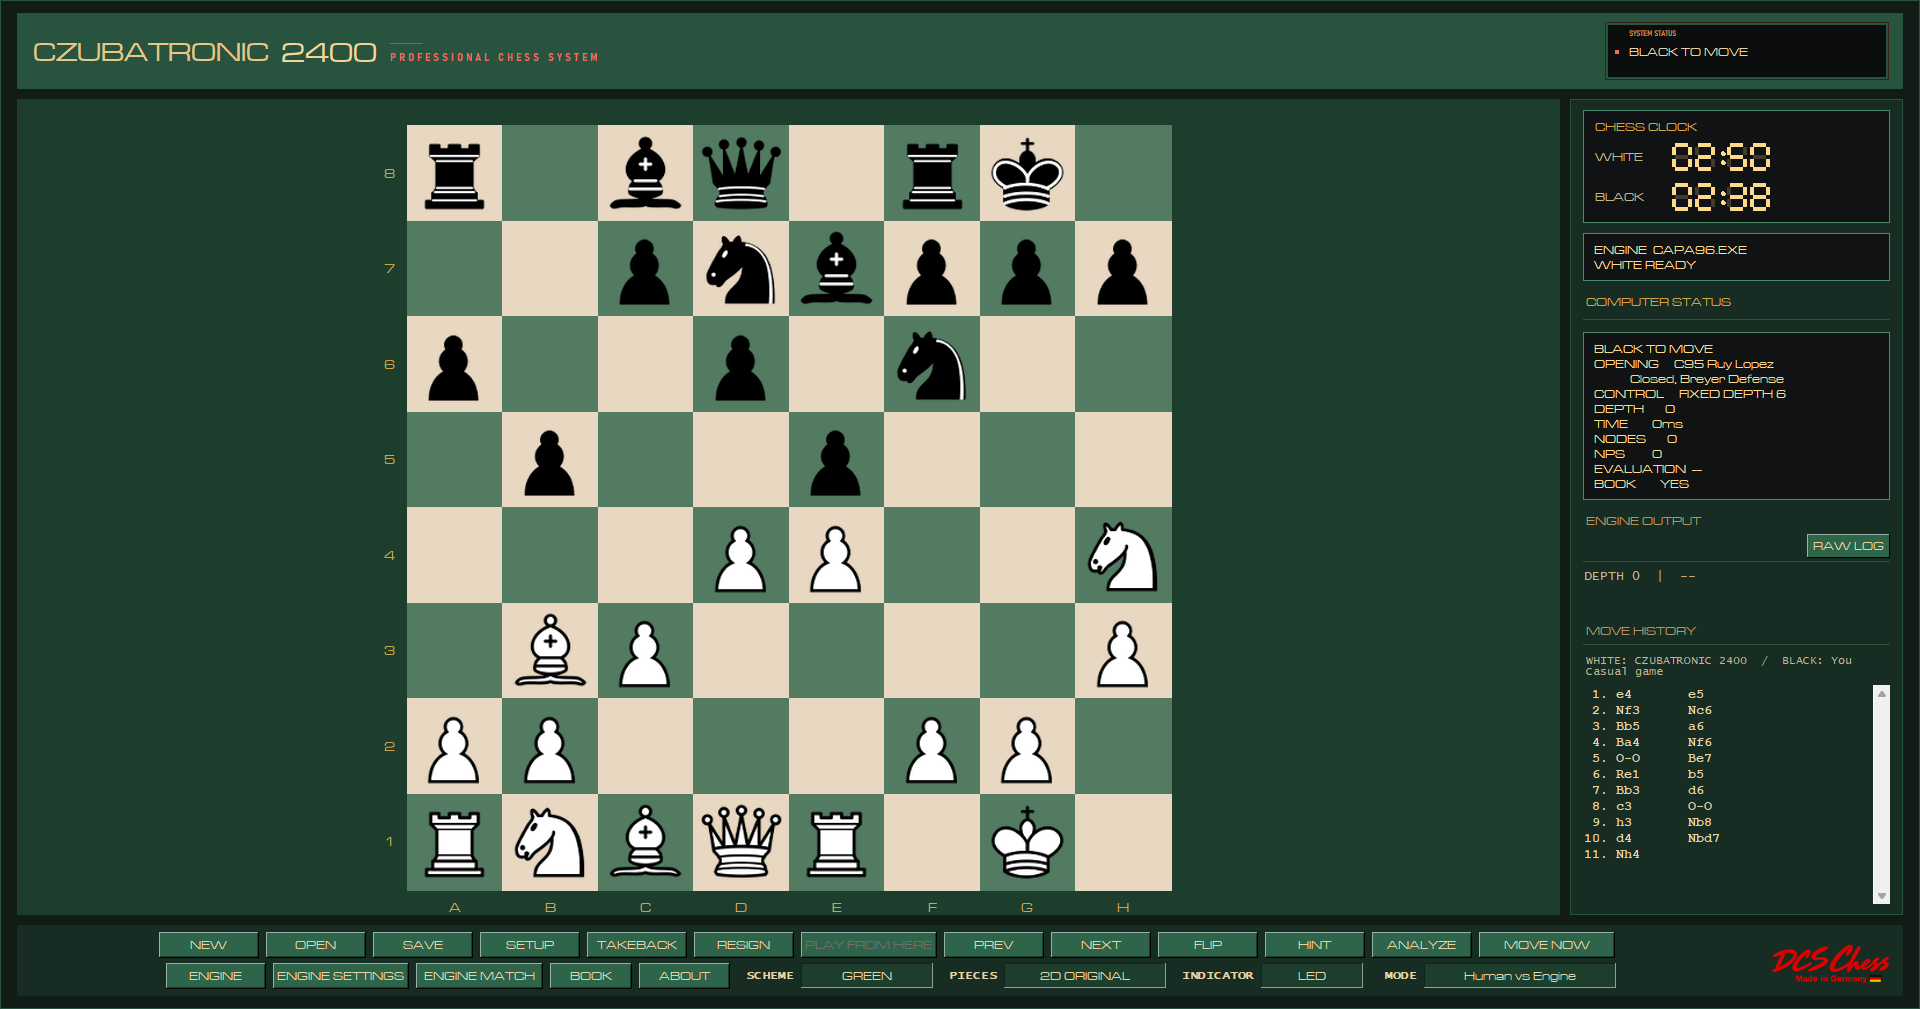Select the black queen on d8

pos(740,173)
